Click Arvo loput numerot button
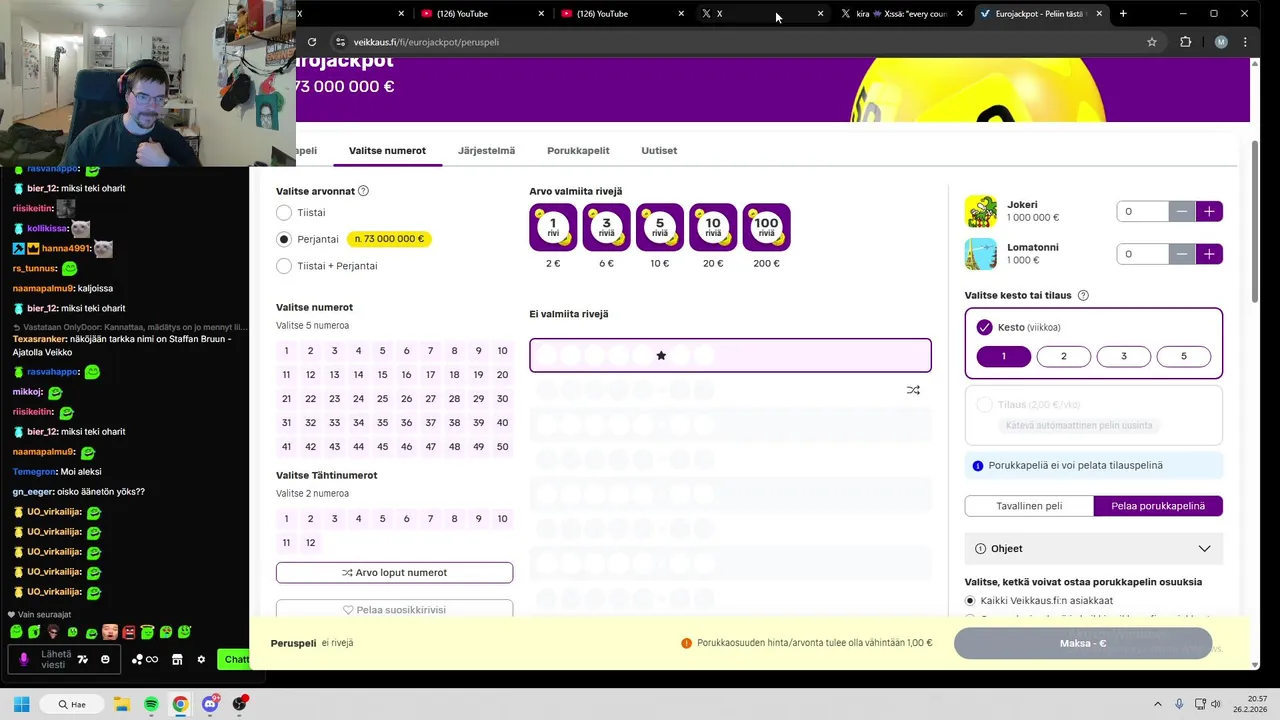 click(x=394, y=573)
